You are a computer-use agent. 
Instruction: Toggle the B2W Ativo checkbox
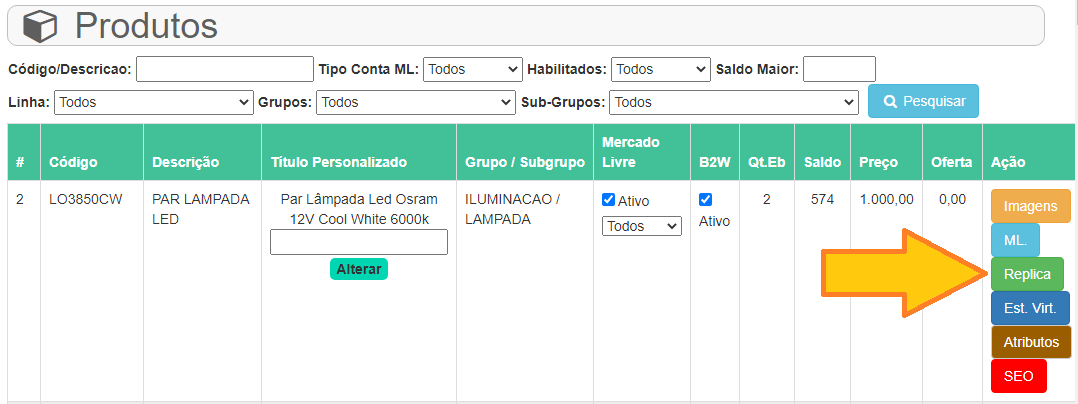pyautogui.click(x=705, y=200)
